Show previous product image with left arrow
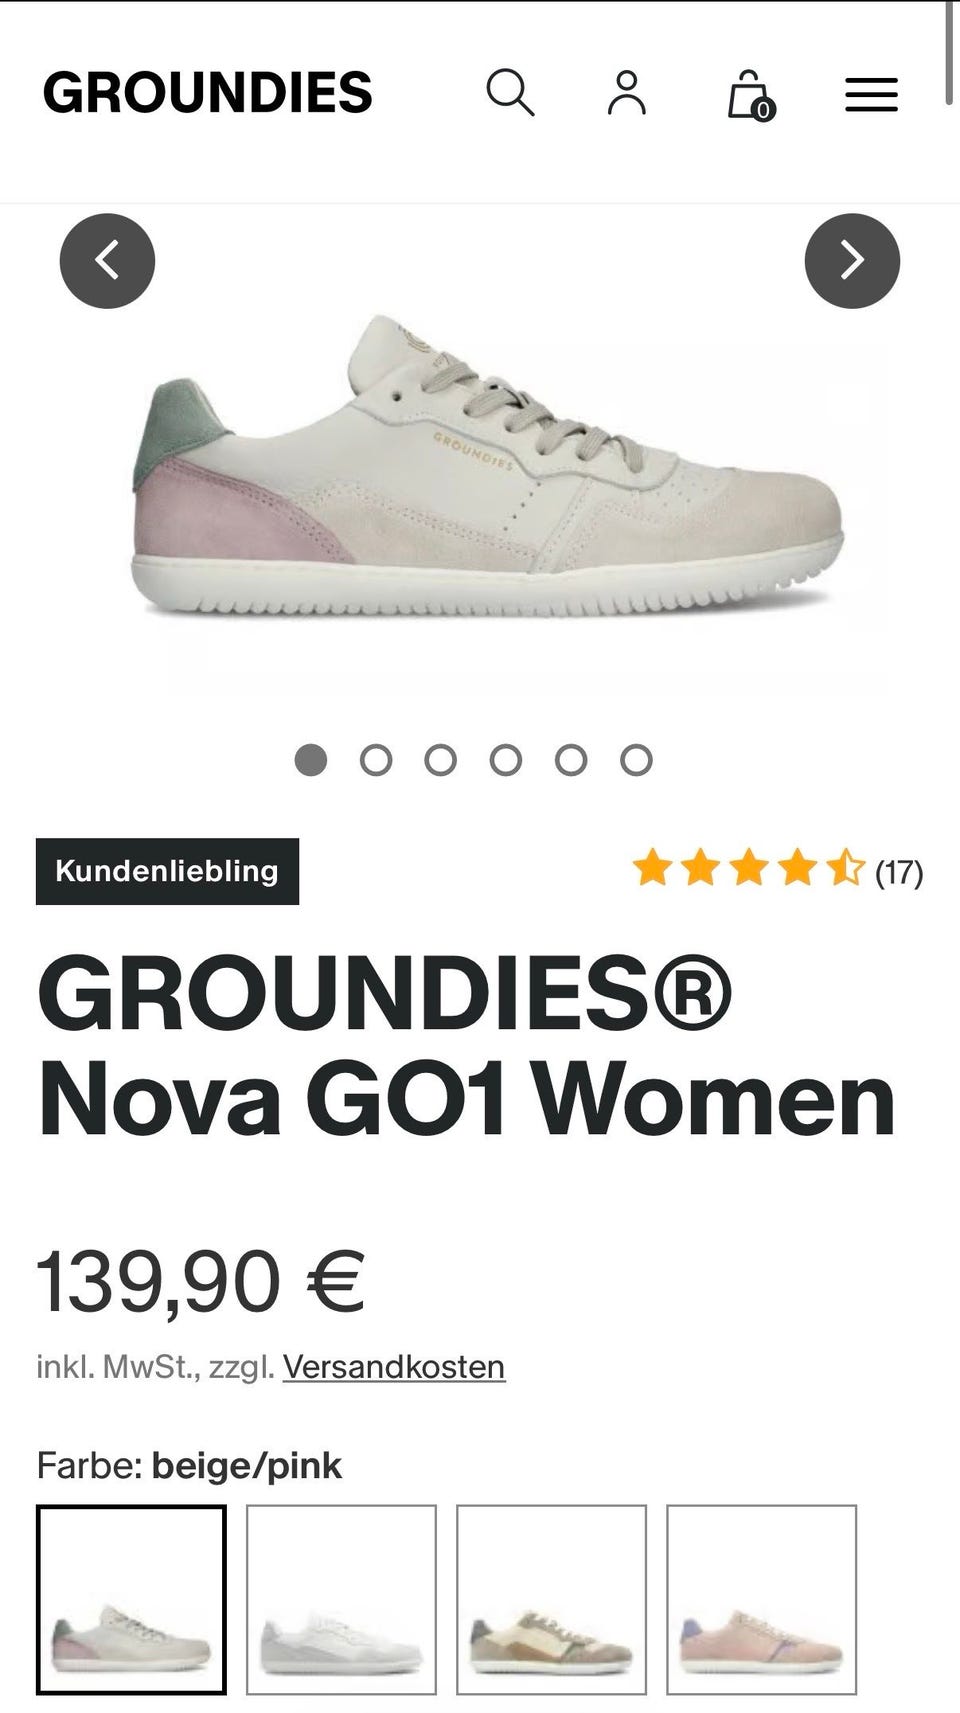Screen dimensions: 960x1713 (x=107, y=261)
